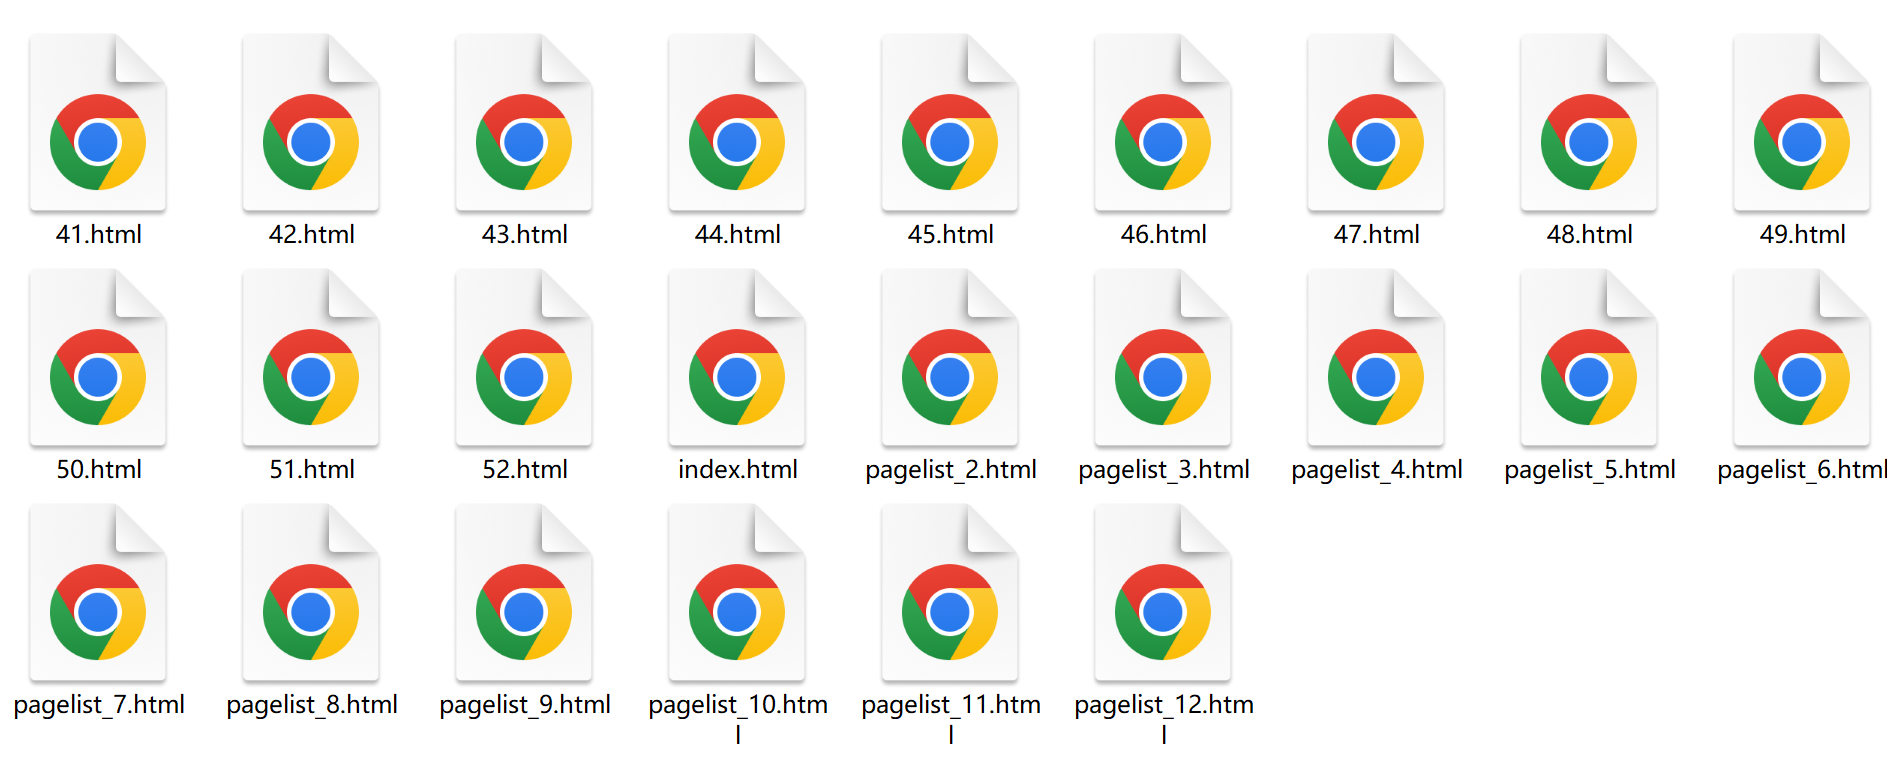Click the file name text 45.html

pos(950,234)
